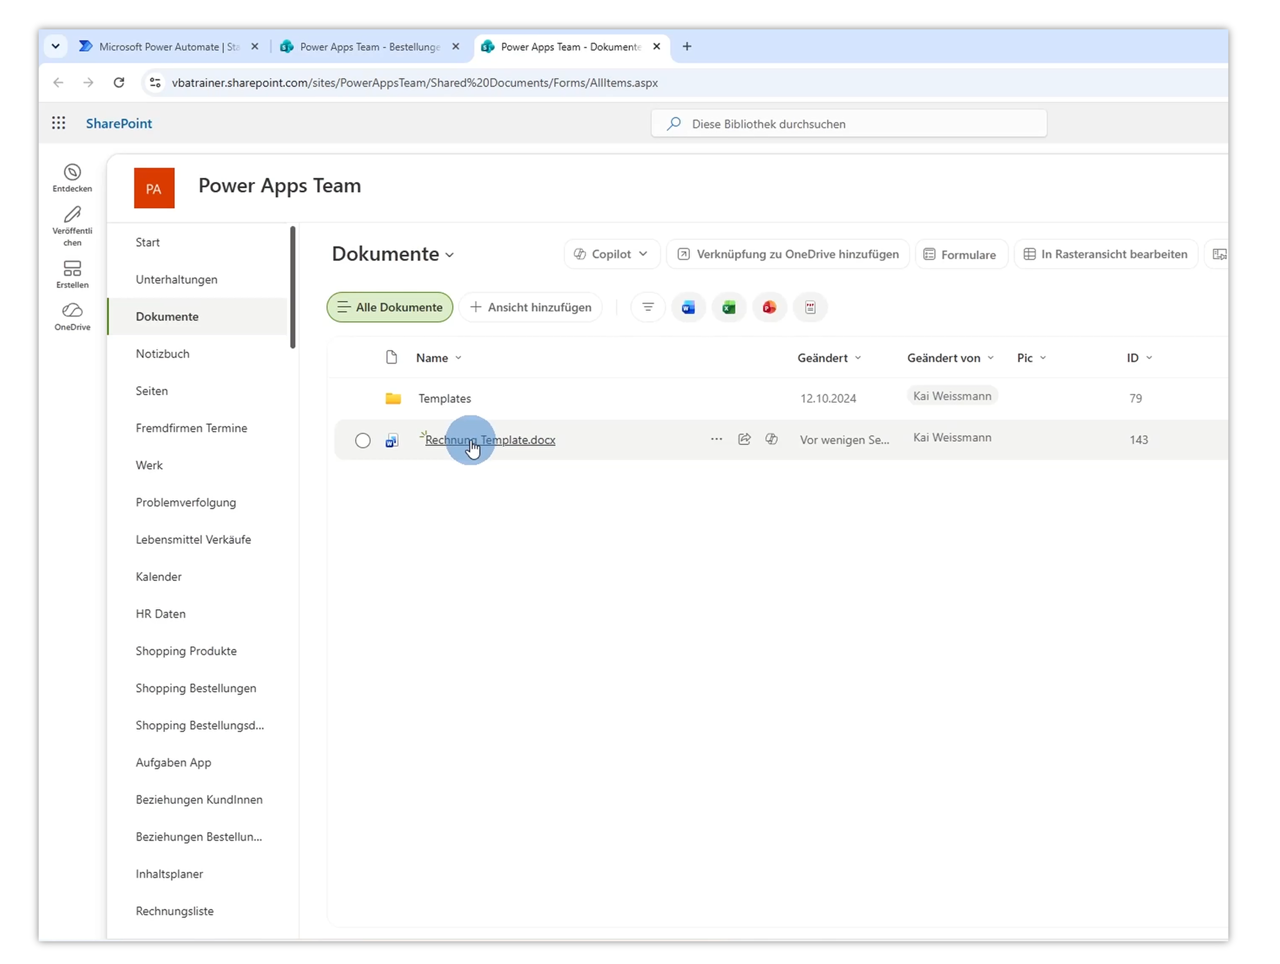Open Rechnungsliste in site navigation

click(175, 911)
